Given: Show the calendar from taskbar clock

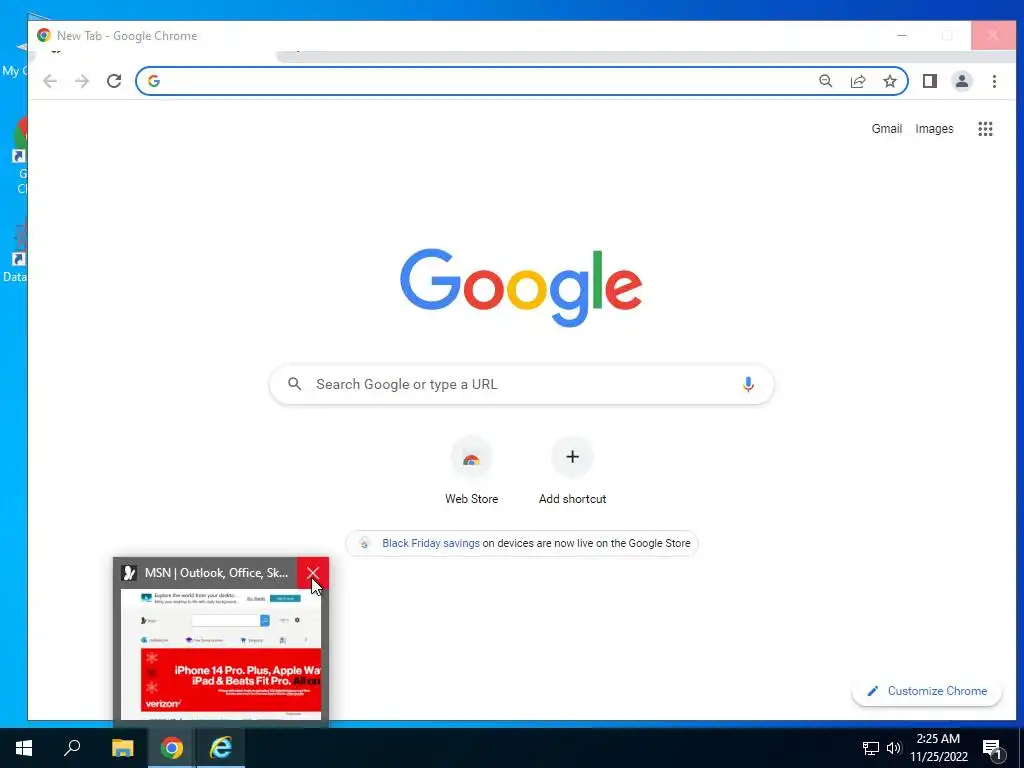Looking at the screenshot, I should [x=938, y=748].
